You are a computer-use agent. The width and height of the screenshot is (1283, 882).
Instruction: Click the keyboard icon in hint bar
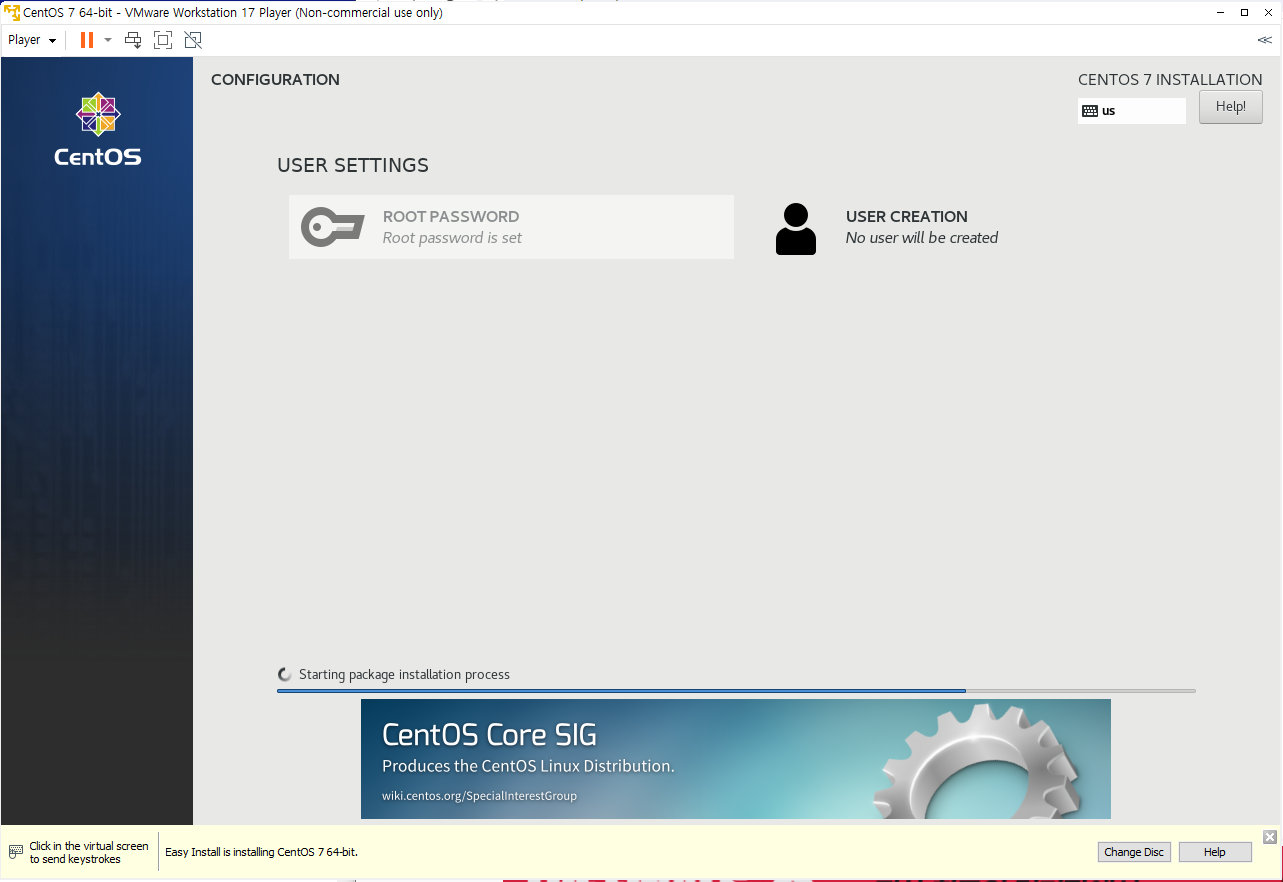point(16,852)
